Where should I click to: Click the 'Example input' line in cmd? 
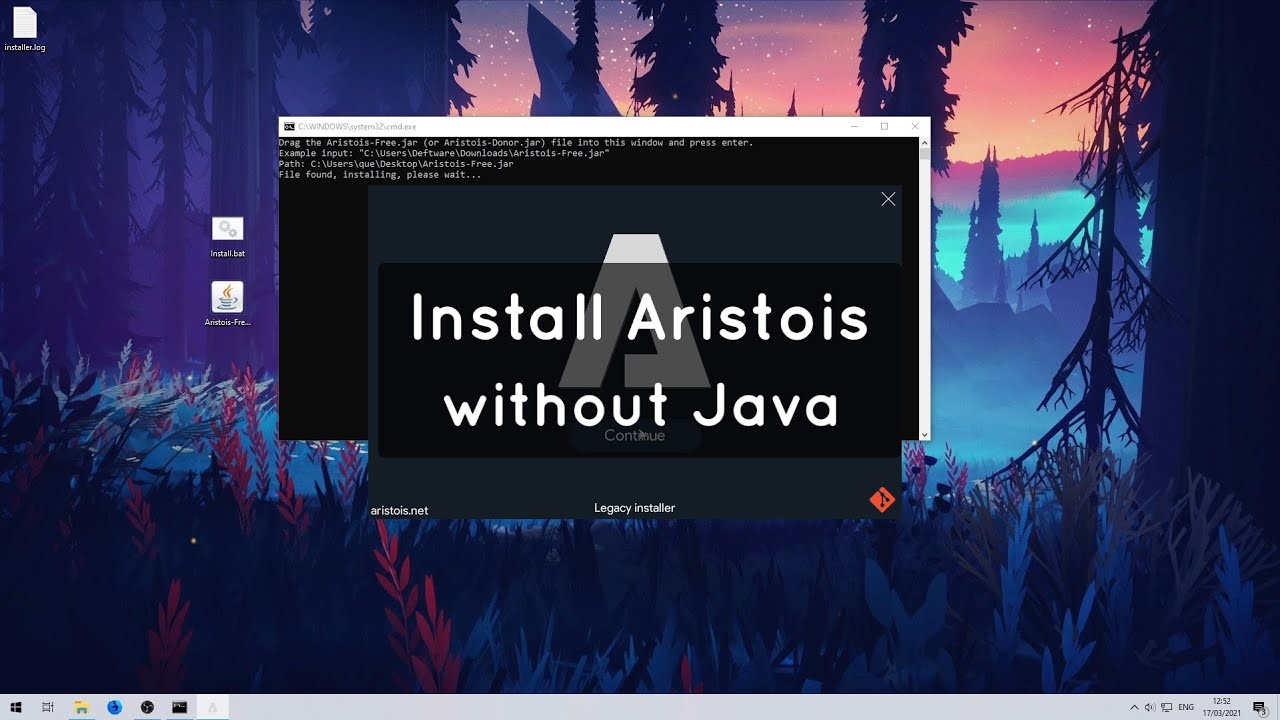click(444, 153)
